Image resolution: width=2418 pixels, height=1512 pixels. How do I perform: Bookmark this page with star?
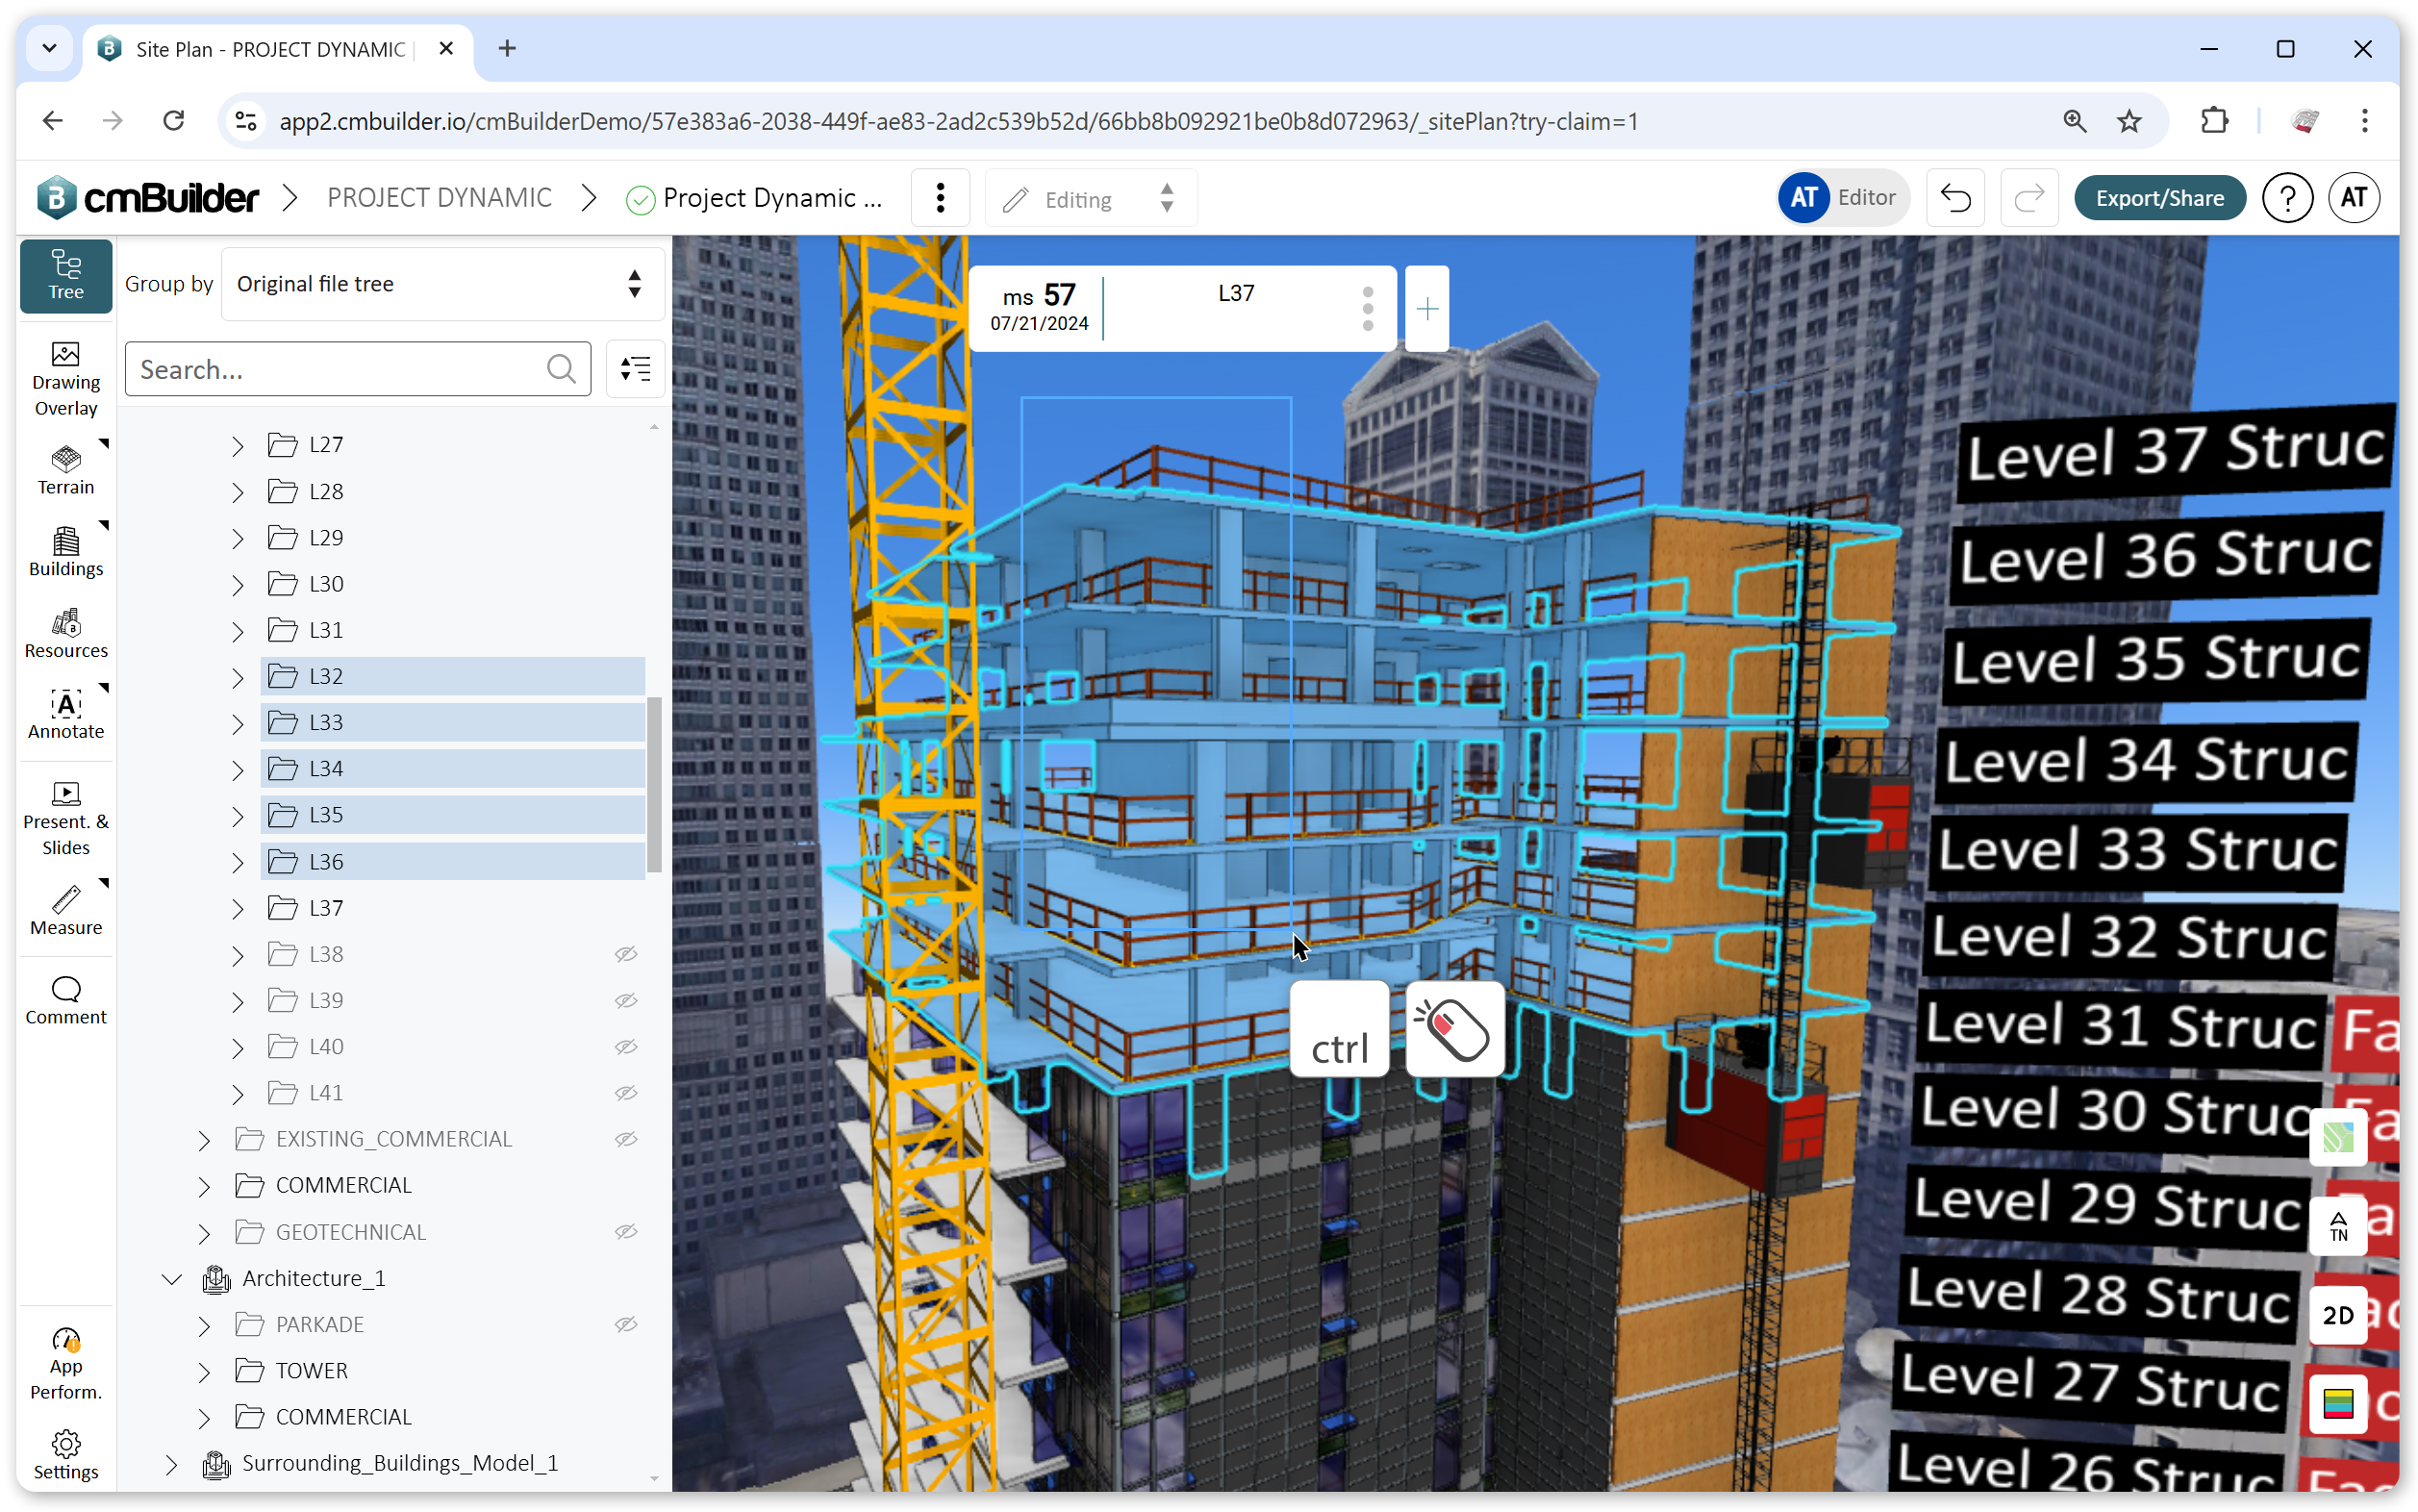pyautogui.click(x=2128, y=121)
